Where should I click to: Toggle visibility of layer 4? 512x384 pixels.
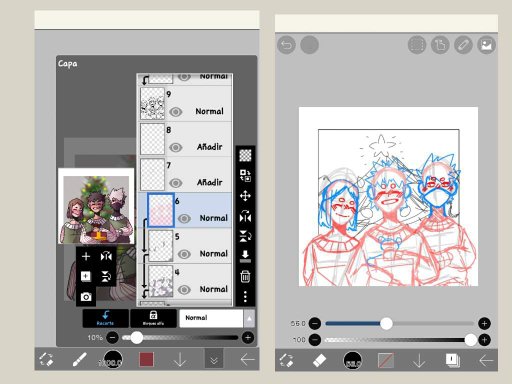click(184, 289)
